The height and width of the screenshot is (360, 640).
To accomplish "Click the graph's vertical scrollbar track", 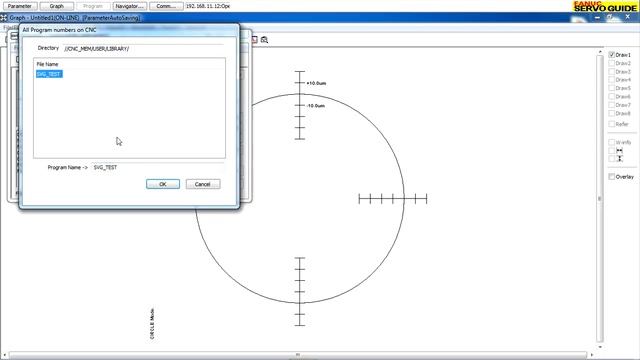I will 600,199.
